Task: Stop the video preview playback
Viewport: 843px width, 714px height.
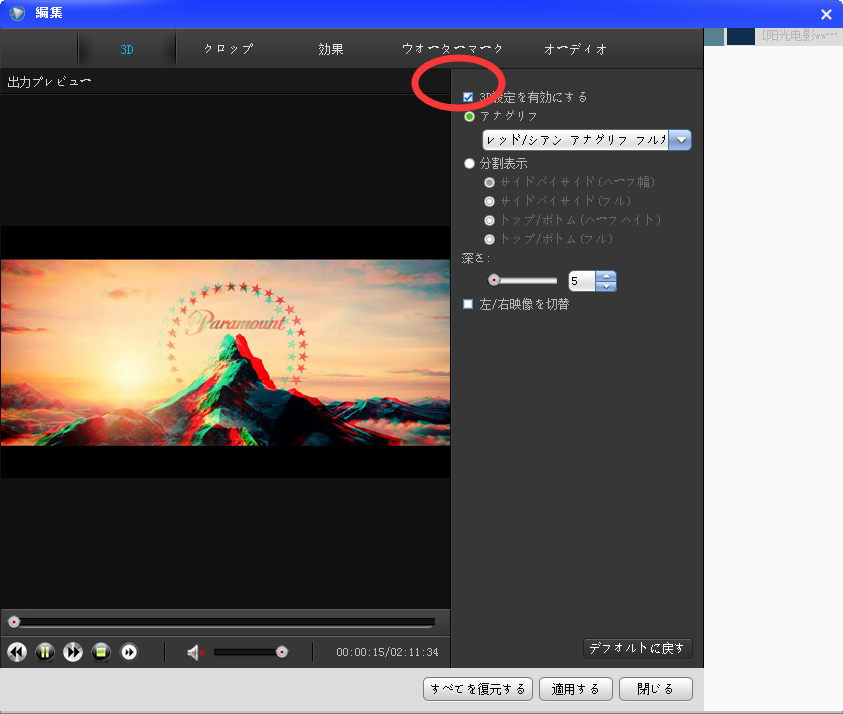Action: click(x=101, y=652)
